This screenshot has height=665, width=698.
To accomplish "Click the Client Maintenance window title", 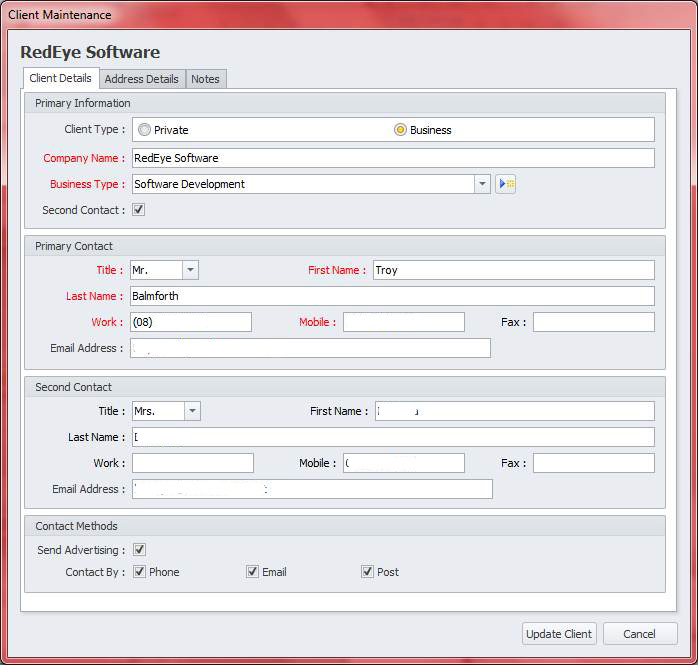I will 60,15.
